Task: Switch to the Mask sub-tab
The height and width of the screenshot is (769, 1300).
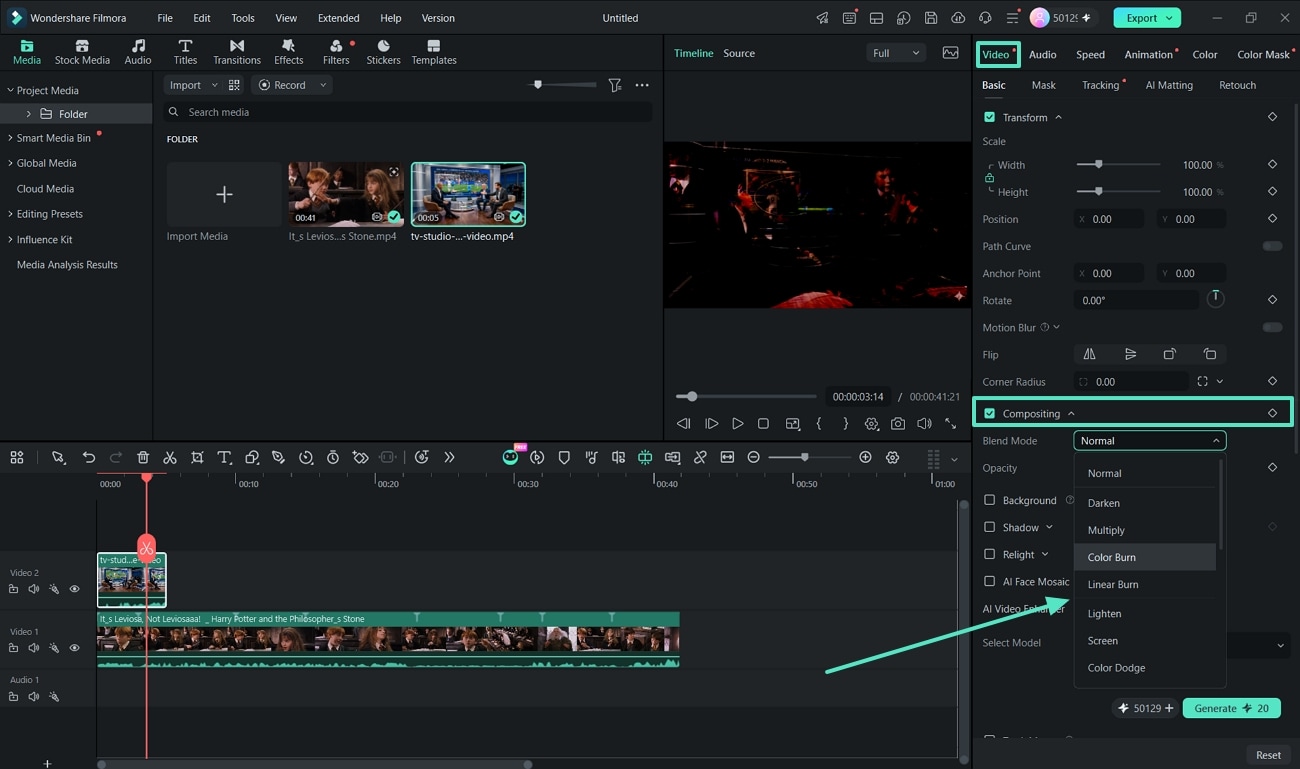Action: coord(1044,85)
